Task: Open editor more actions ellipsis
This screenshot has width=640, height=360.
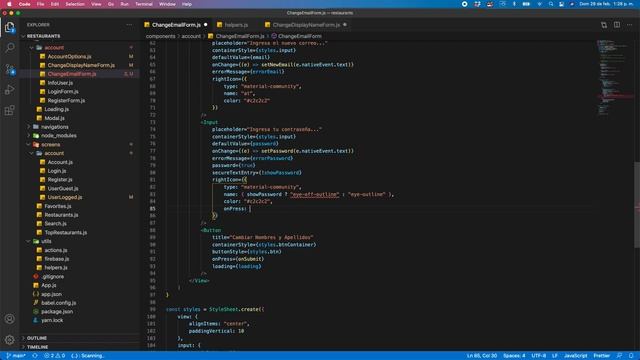Action: [630, 25]
